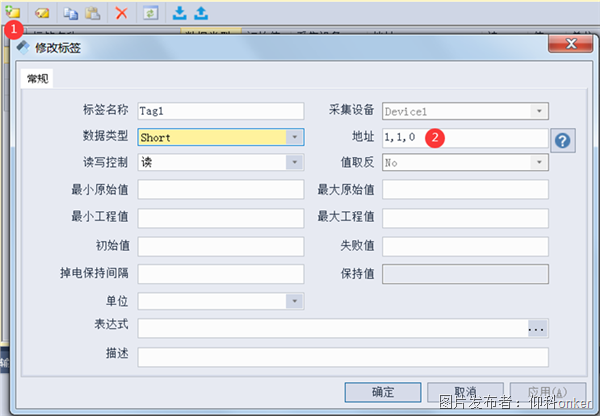Viewport: 600px width, 416px height.
Task: Click into the 描述 text field
Action: [342, 357]
